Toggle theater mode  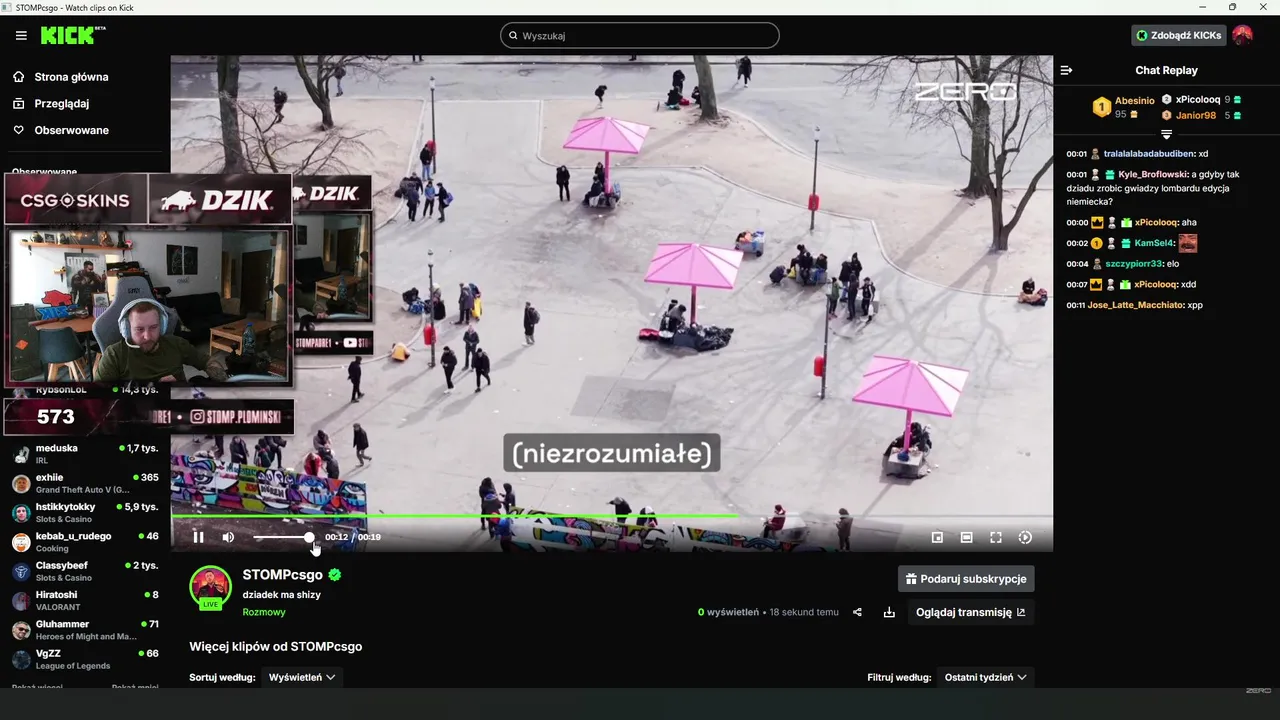pos(966,537)
